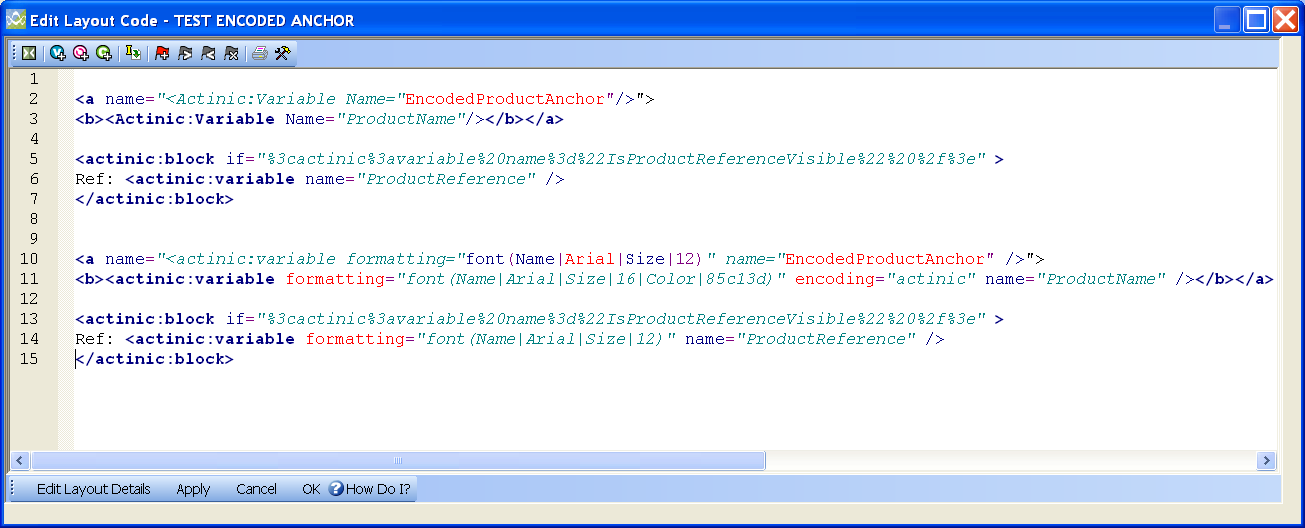Viewport: 1305px width, 528px height.
Task: Click the green collapse icon in toolbar
Action: [29, 54]
